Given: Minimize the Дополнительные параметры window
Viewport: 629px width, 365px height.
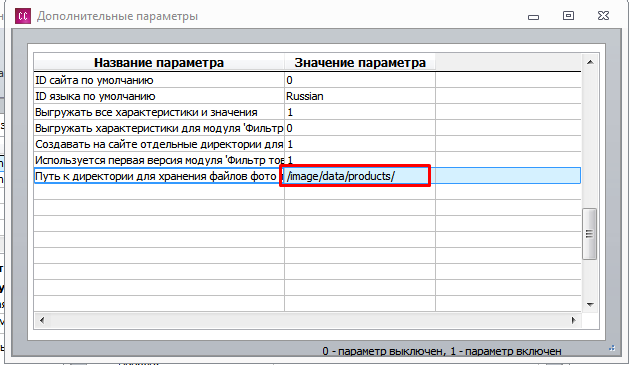Looking at the screenshot, I should tap(533, 17).
